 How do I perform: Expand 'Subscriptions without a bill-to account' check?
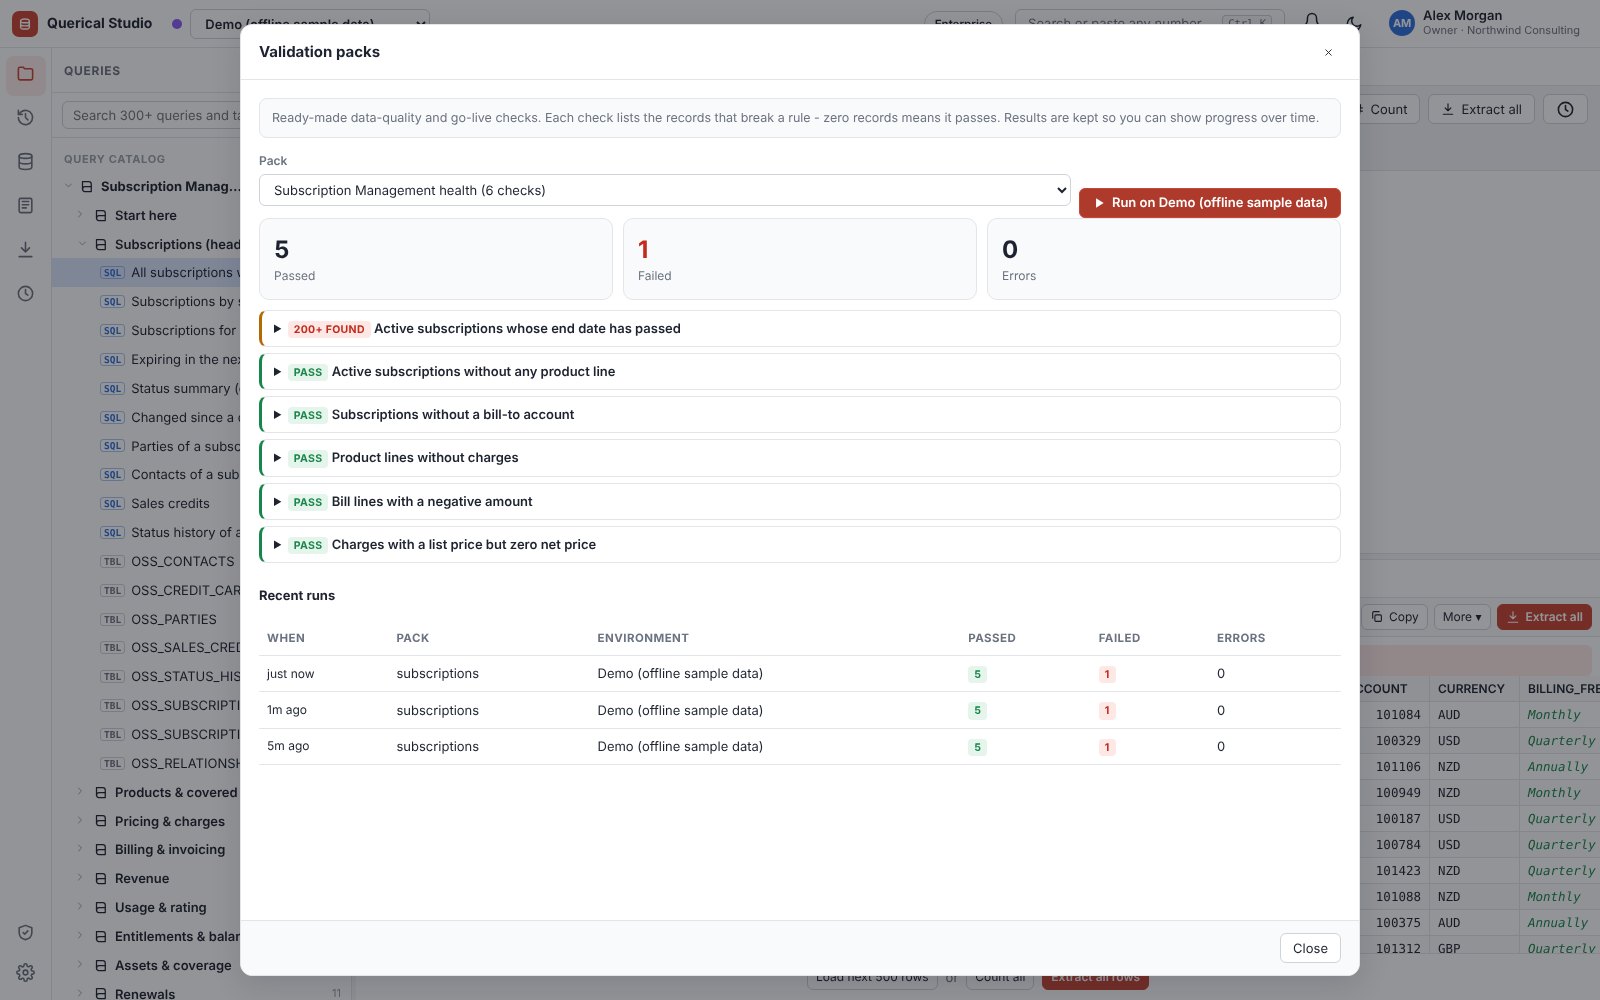click(x=800, y=415)
